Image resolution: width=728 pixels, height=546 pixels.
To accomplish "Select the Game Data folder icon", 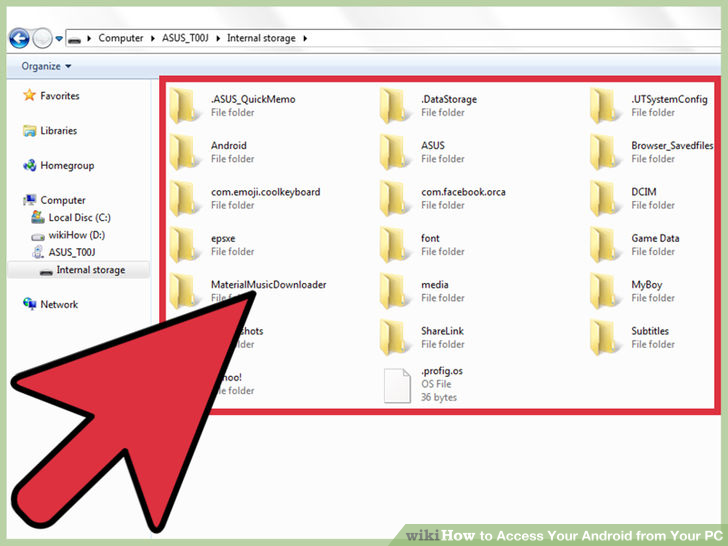I will pyautogui.click(x=604, y=245).
